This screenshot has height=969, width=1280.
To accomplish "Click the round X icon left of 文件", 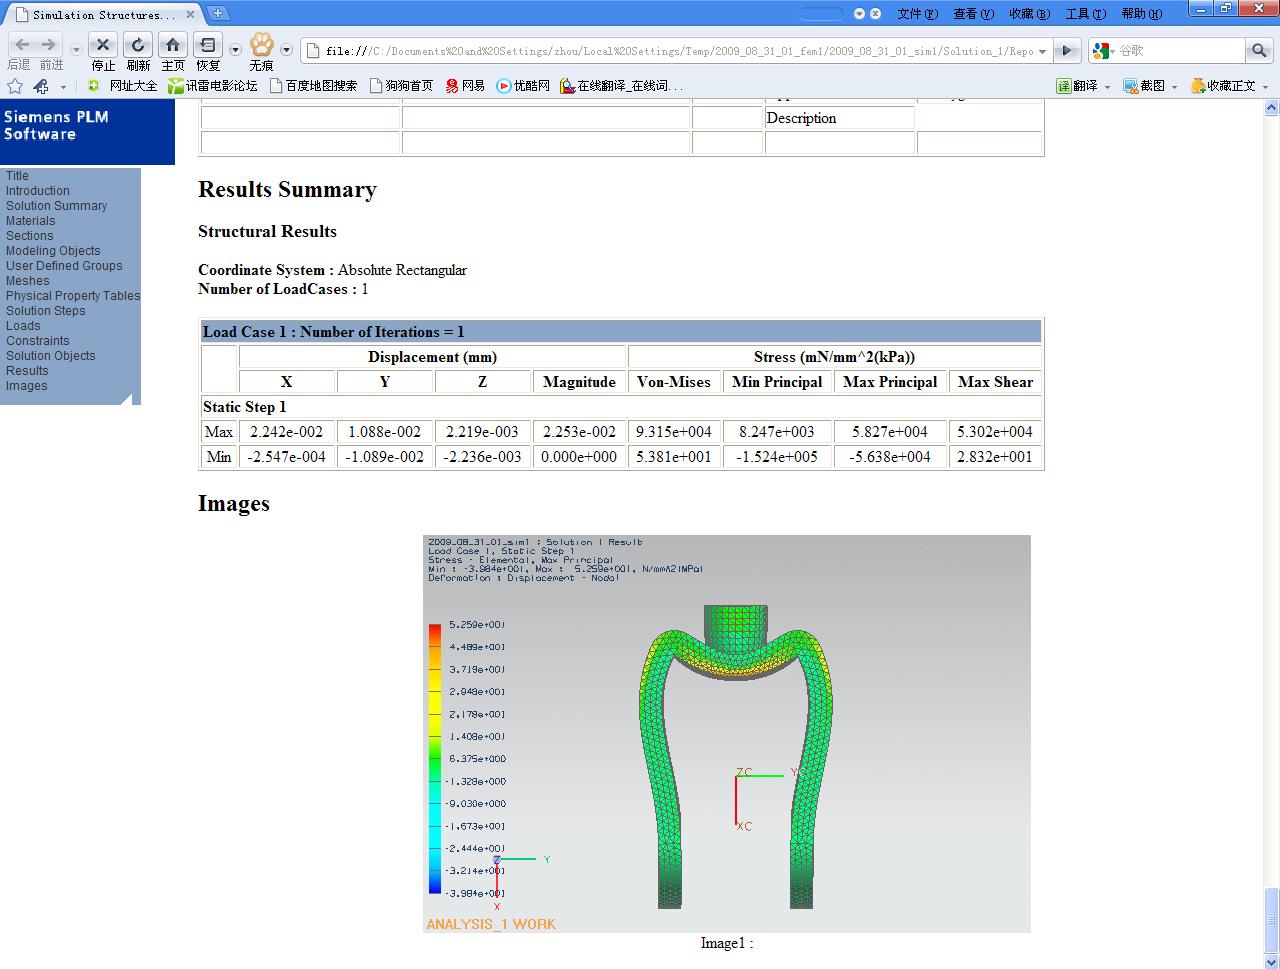I will [x=875, y=14].
